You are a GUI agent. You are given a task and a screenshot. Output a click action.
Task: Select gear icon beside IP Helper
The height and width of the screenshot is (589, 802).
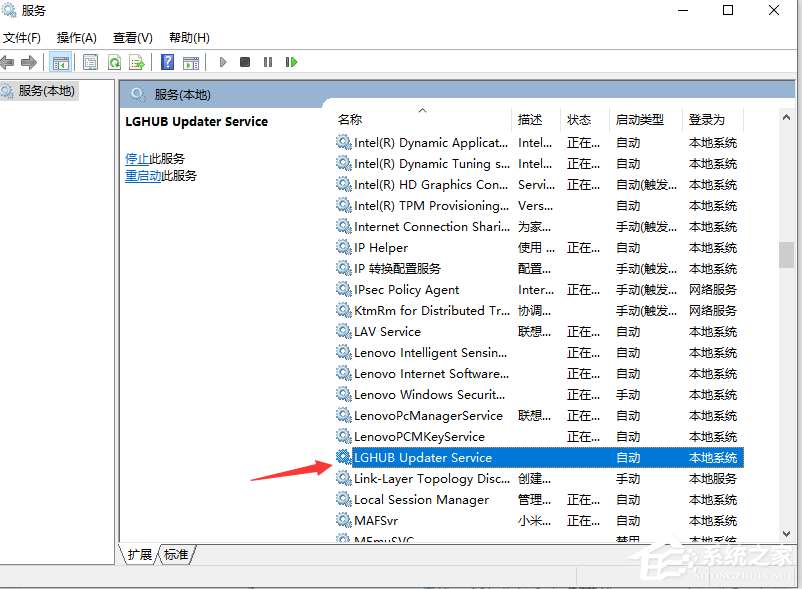click(343, 247)
